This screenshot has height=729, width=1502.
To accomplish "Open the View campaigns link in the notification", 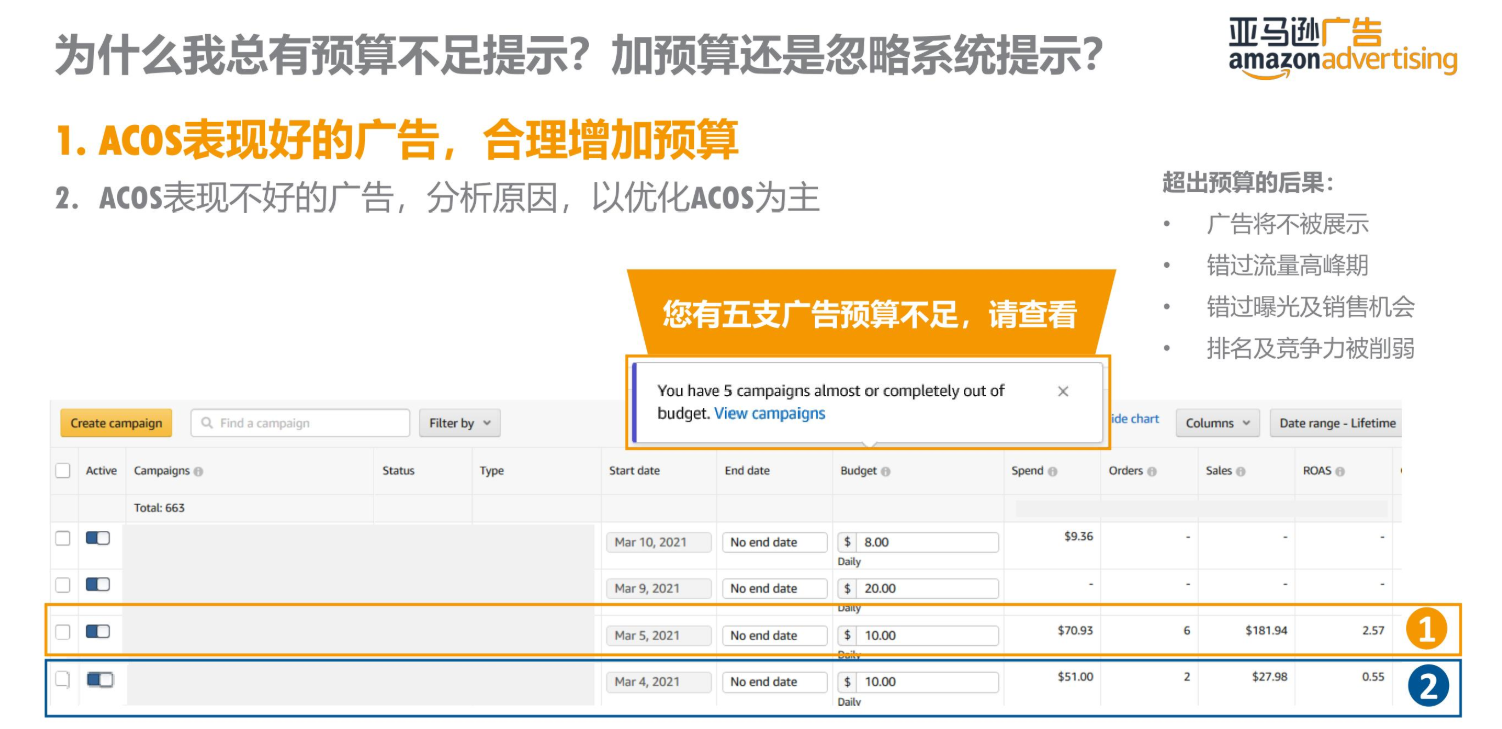I will [x=768, y=413].
